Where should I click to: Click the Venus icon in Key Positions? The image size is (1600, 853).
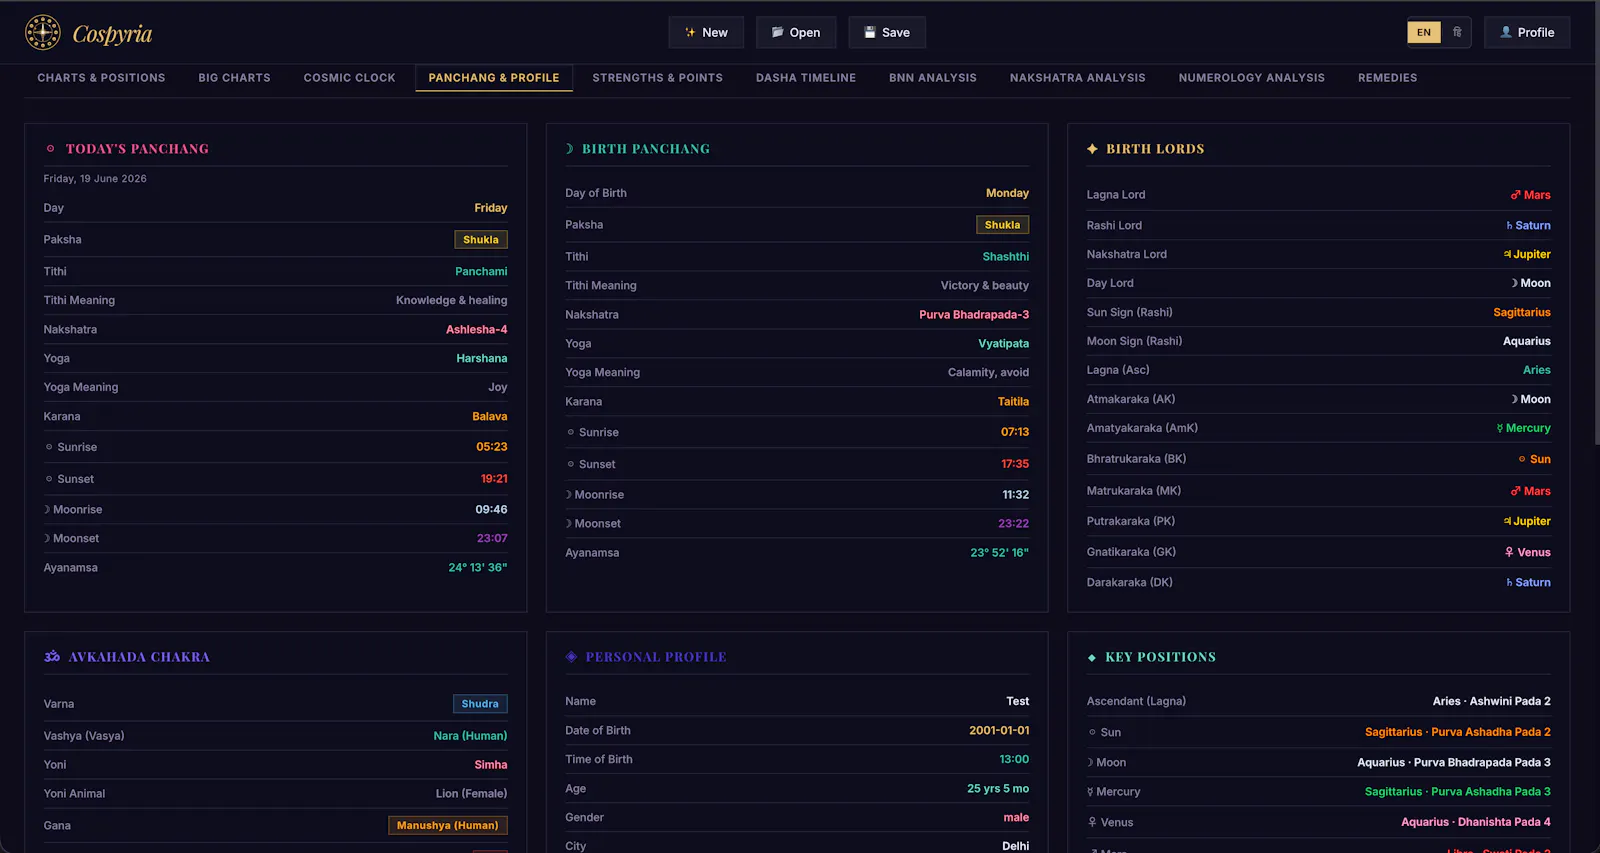[x=1093, y=822]
